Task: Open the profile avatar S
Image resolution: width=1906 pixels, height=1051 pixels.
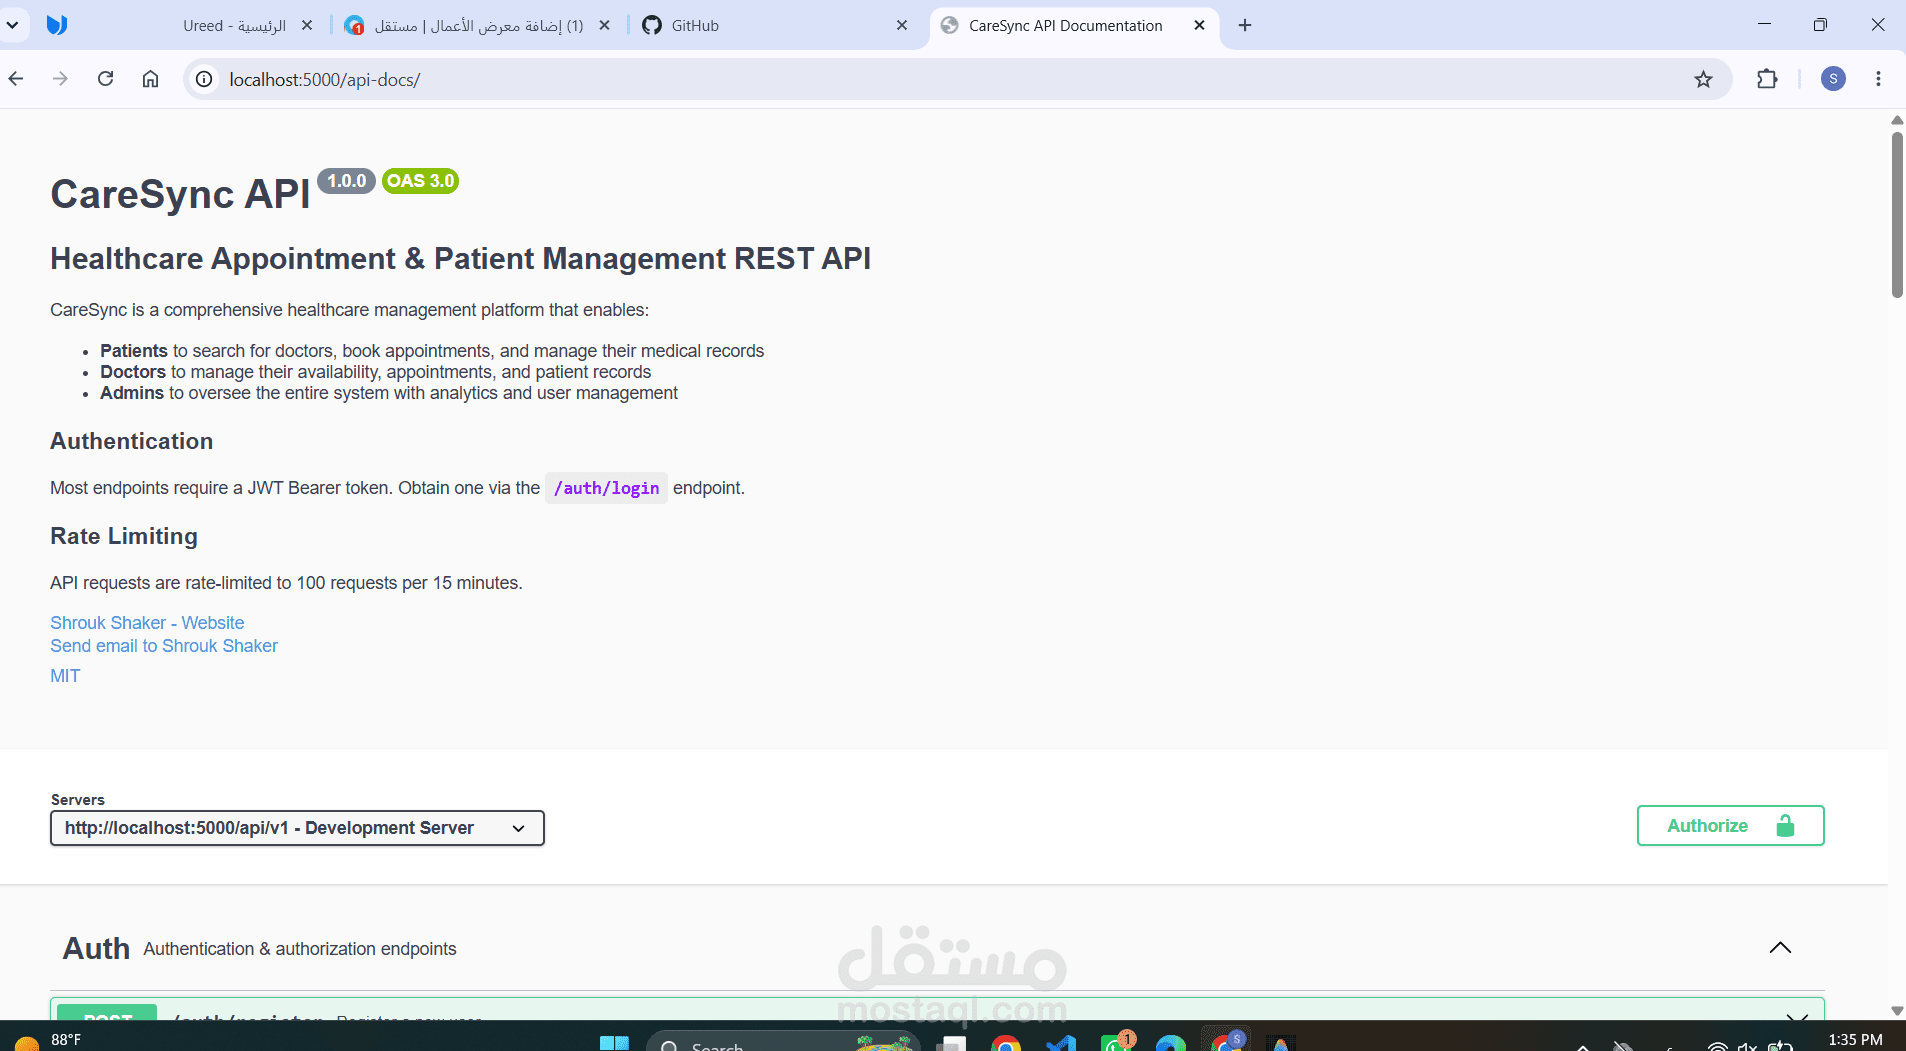Action: point(1833,79)
